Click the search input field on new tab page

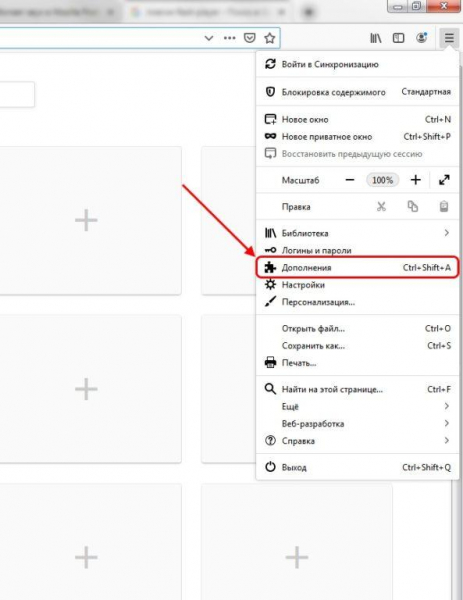(16, 94)
